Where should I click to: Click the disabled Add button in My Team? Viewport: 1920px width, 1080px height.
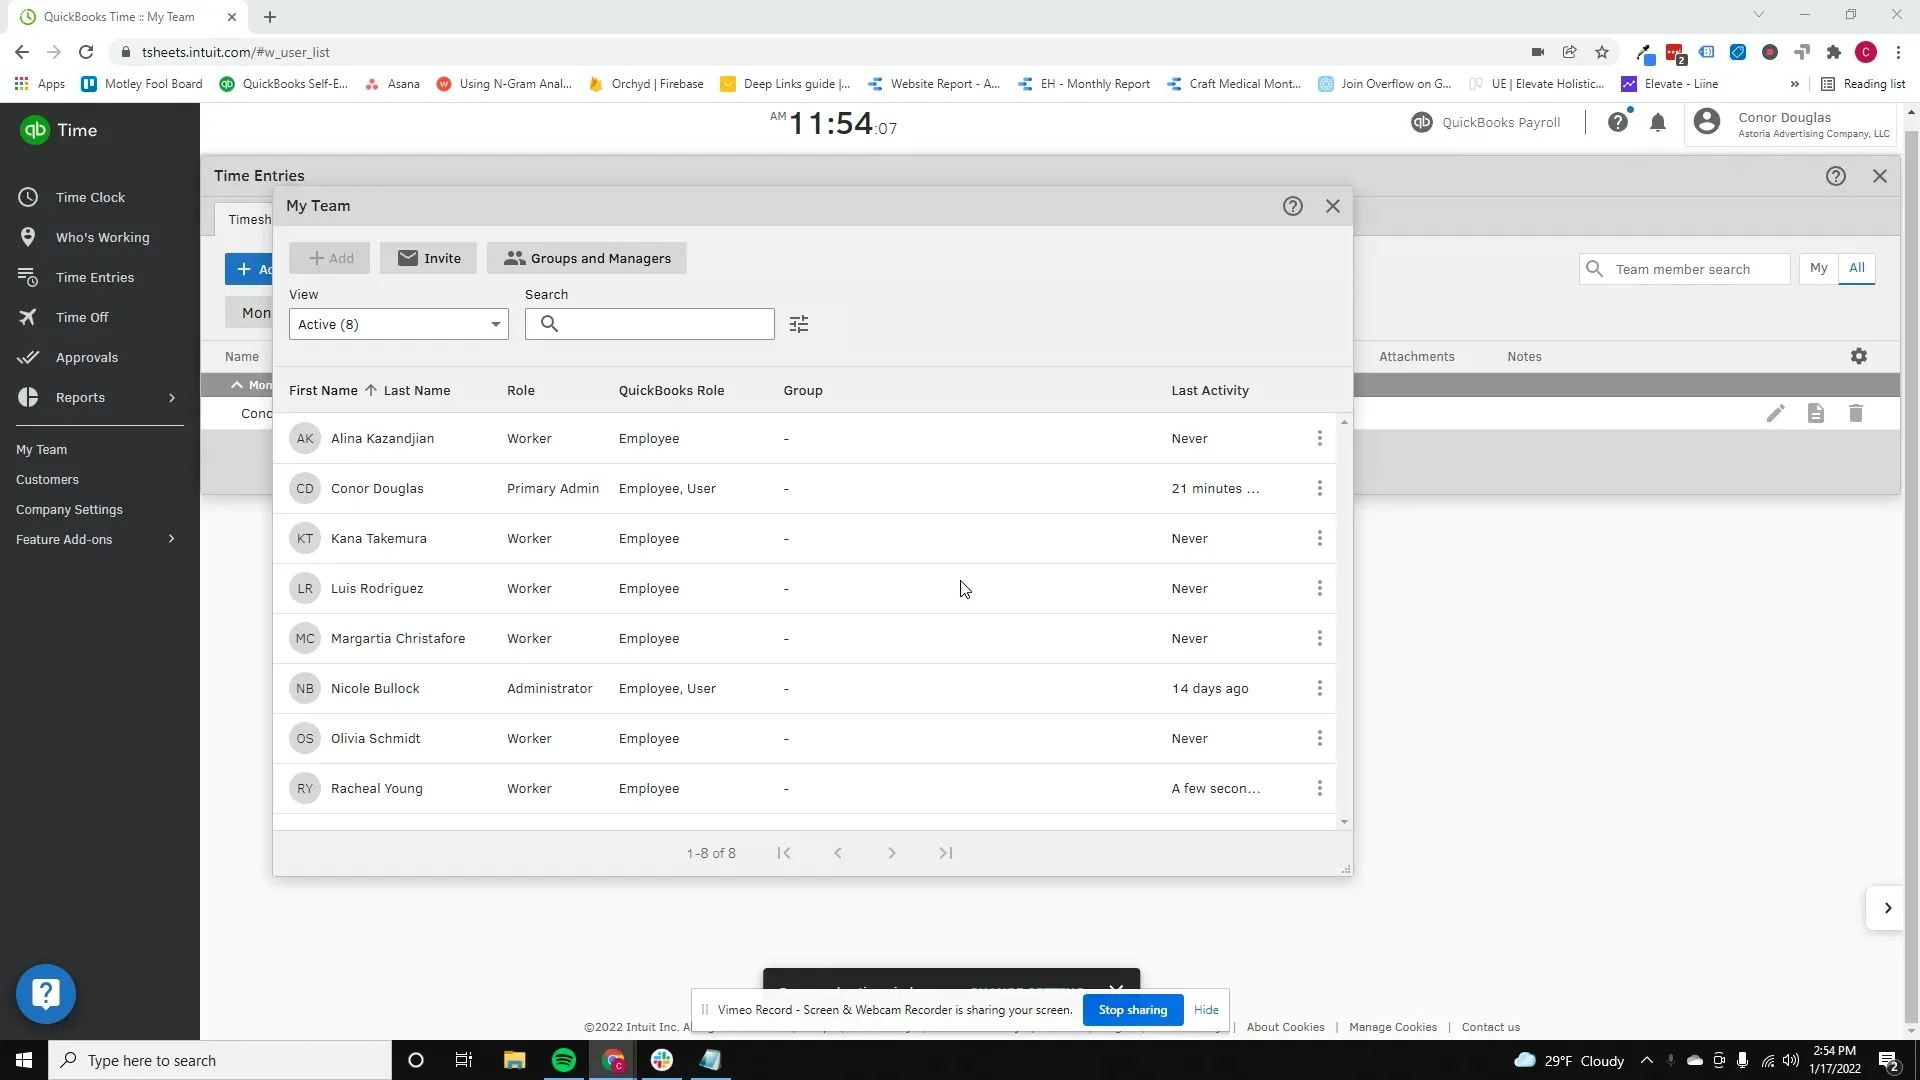point(330,258)
